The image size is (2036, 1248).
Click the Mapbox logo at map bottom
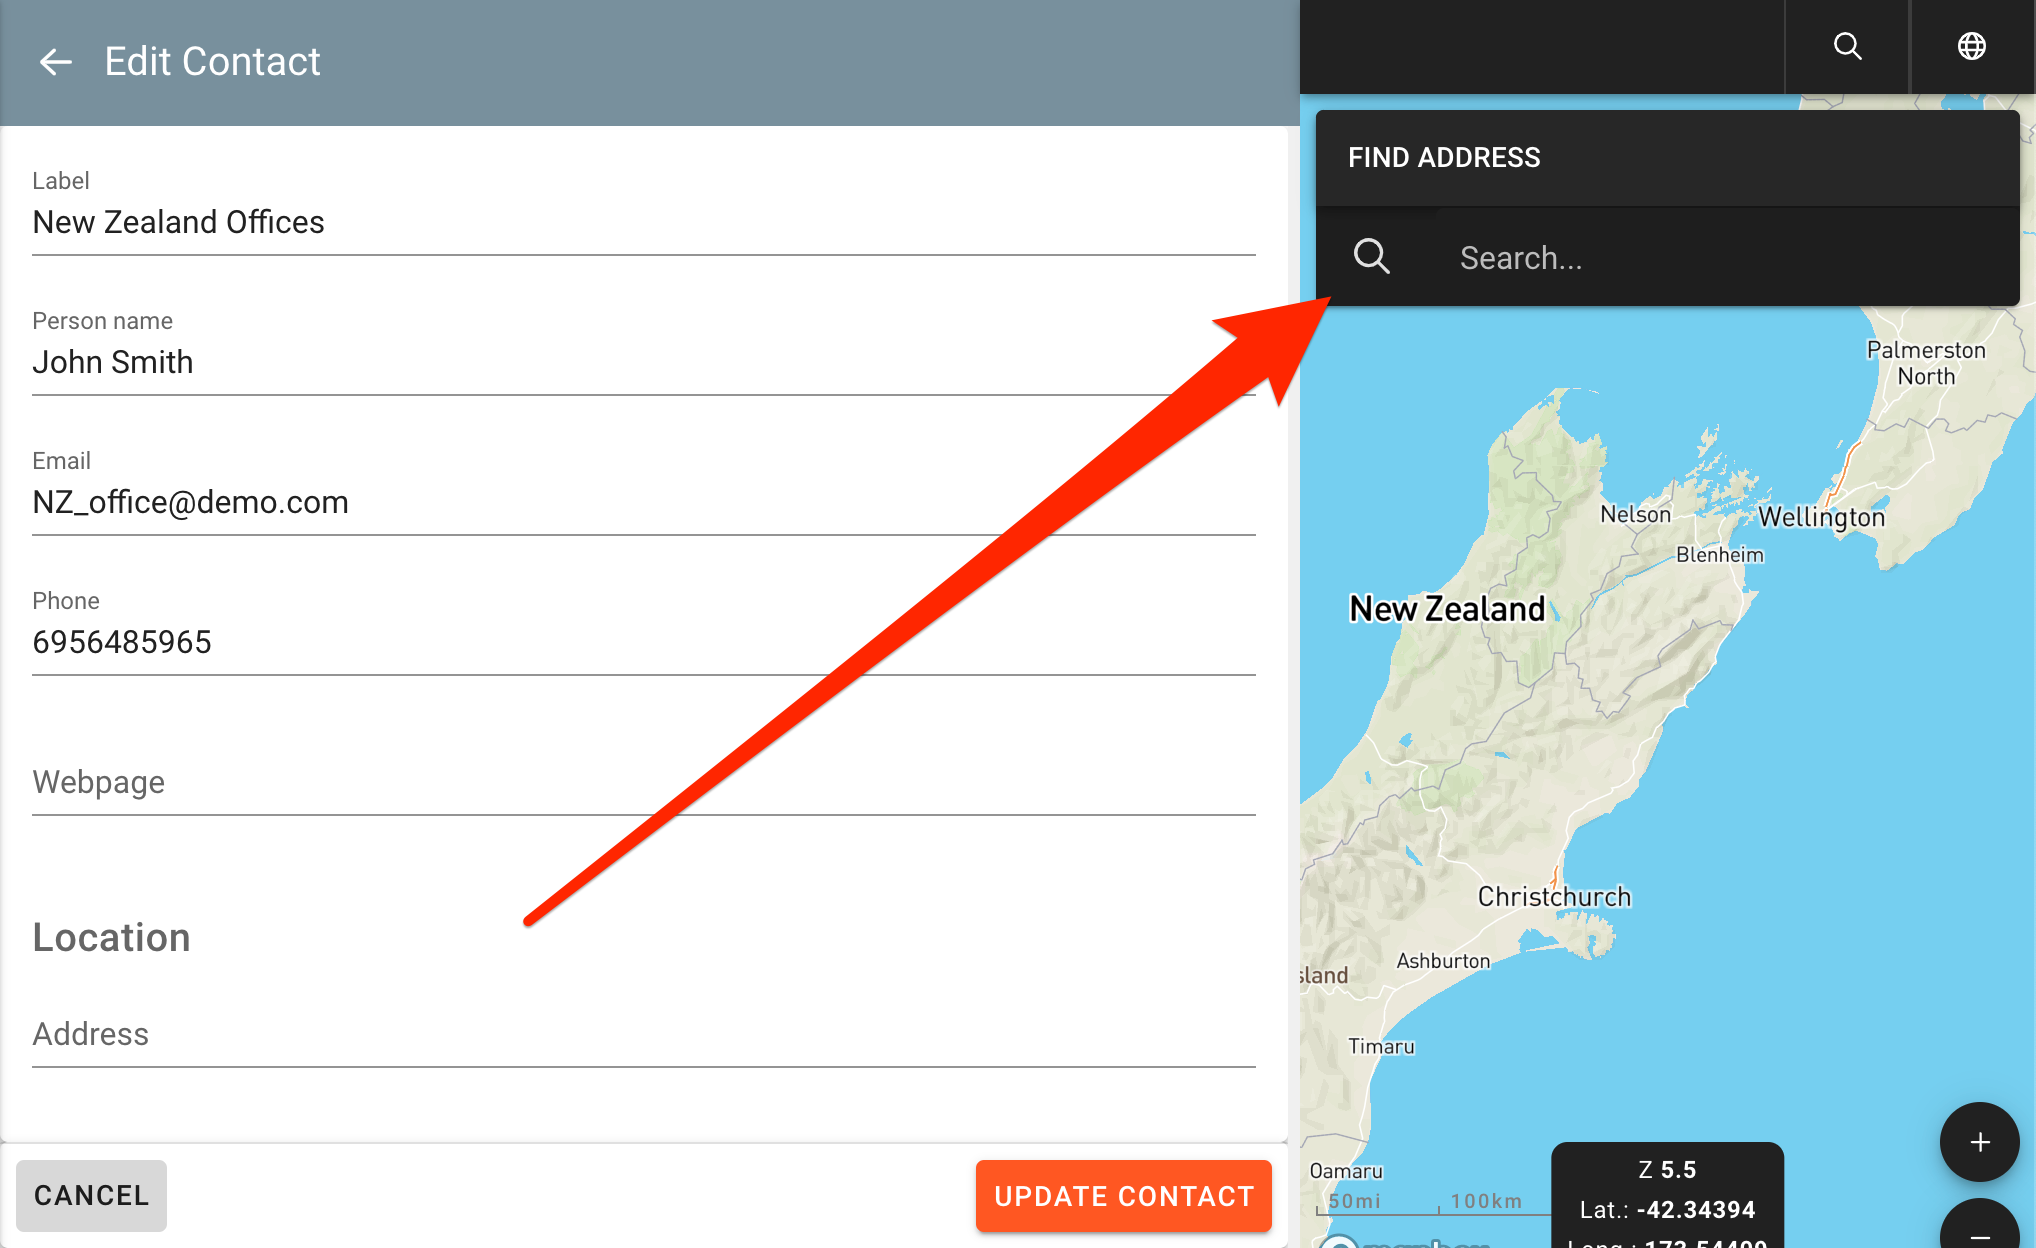pyautogui.click(x=1400, y=1242)
